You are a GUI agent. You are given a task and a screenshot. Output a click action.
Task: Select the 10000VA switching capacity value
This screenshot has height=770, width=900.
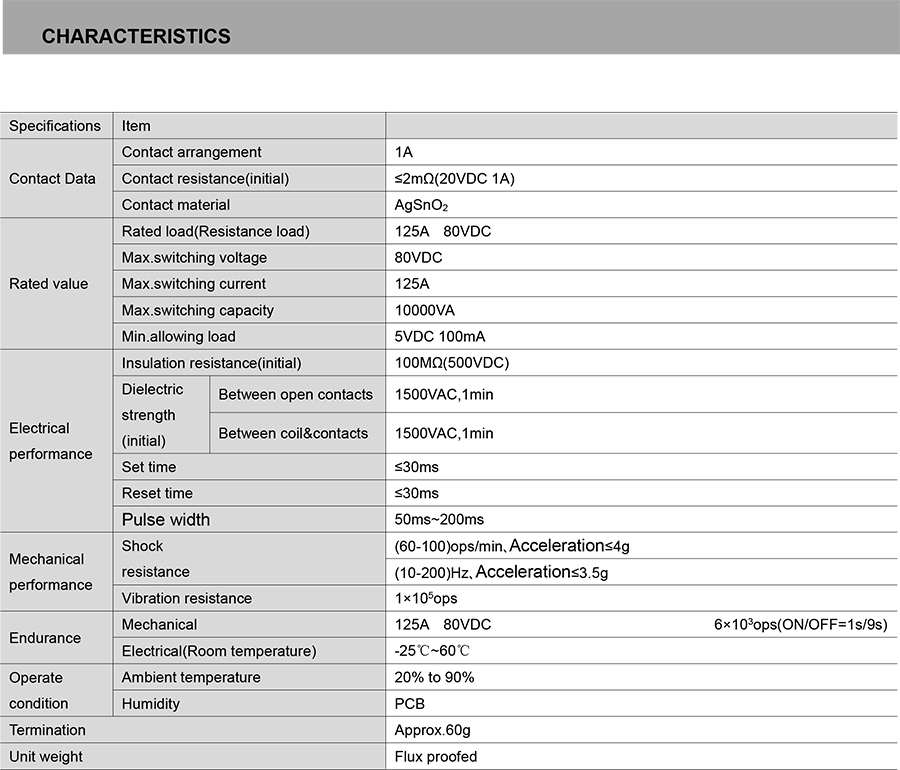click(x=424, y=310)
